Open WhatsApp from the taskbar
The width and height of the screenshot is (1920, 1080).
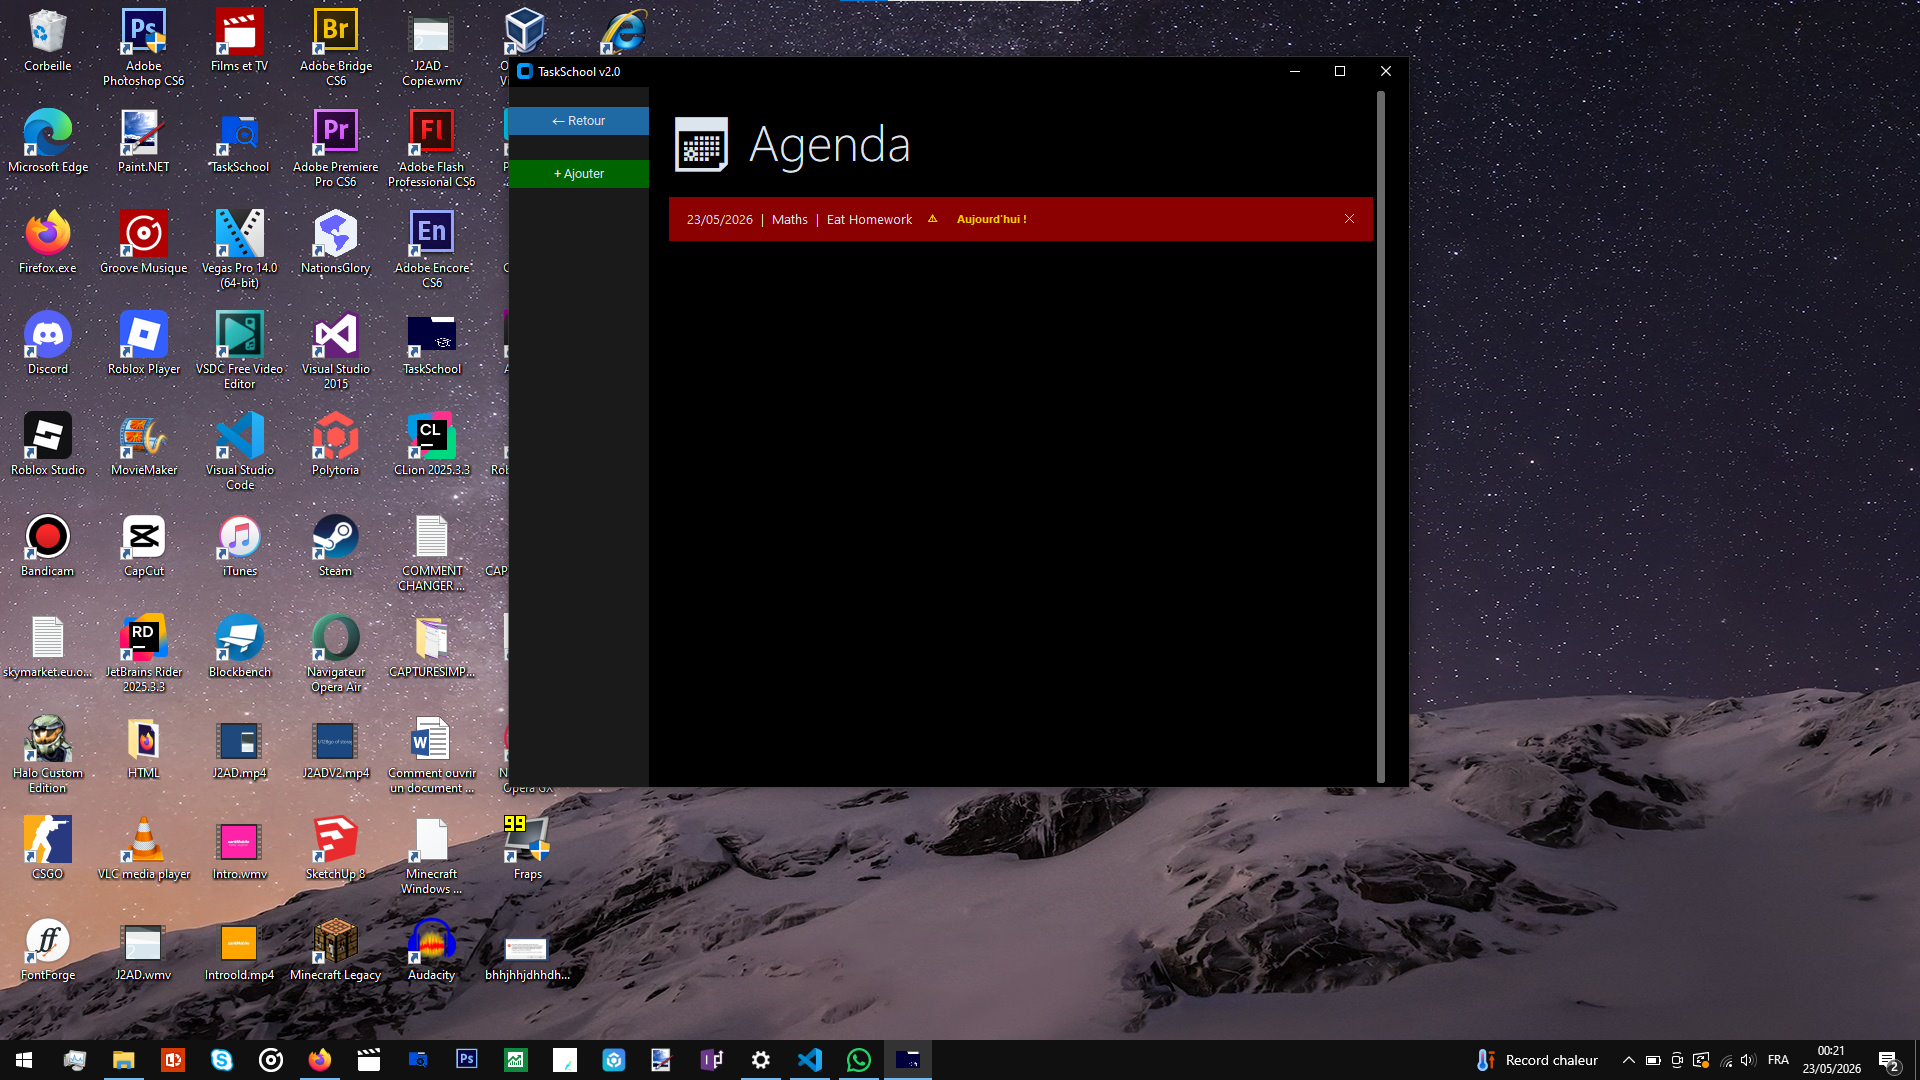pyautogui.click(x=859, y=1060)
